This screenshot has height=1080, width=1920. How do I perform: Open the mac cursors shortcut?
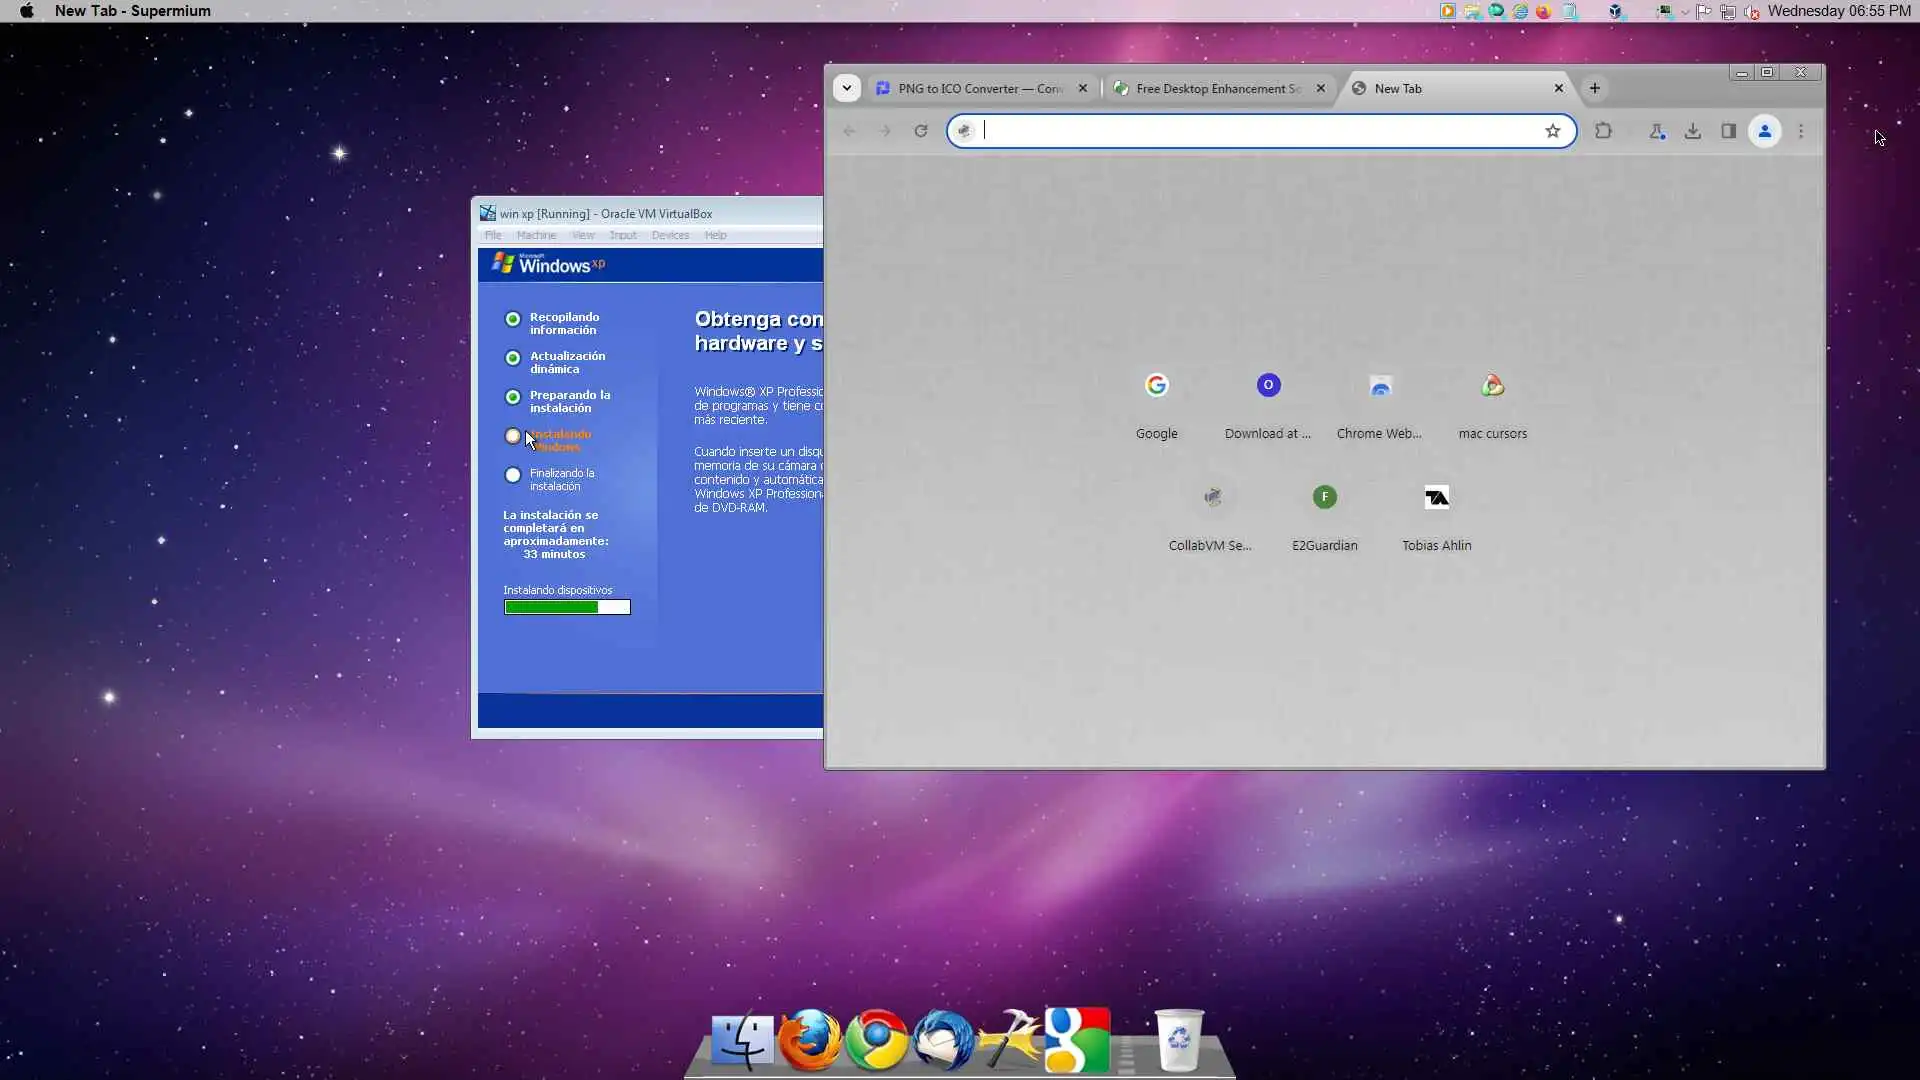1492,400
